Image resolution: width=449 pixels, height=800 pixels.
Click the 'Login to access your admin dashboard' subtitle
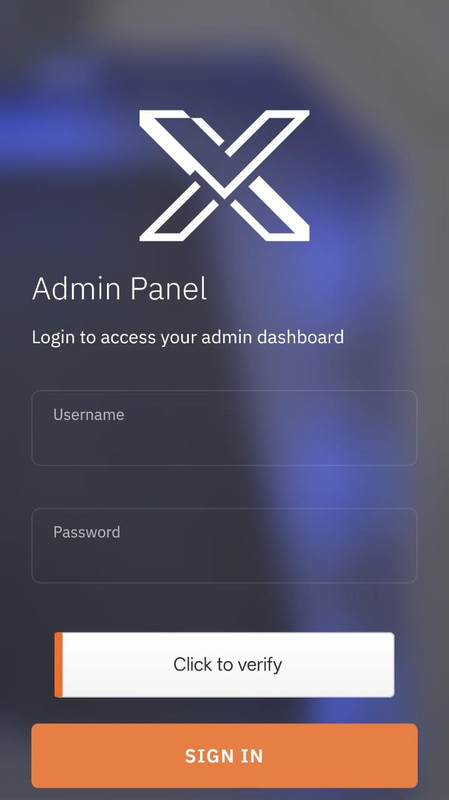coord(188,338)
